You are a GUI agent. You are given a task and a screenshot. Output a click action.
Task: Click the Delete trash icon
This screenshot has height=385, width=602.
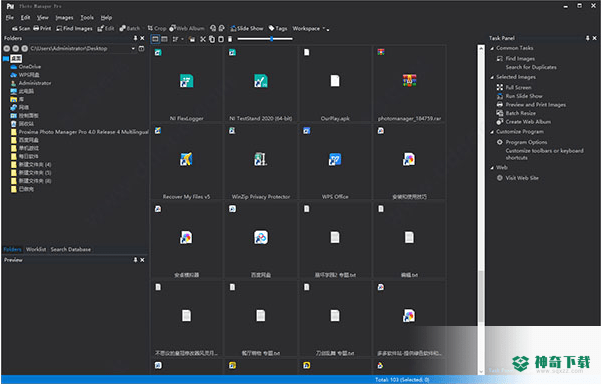(230, 39)
